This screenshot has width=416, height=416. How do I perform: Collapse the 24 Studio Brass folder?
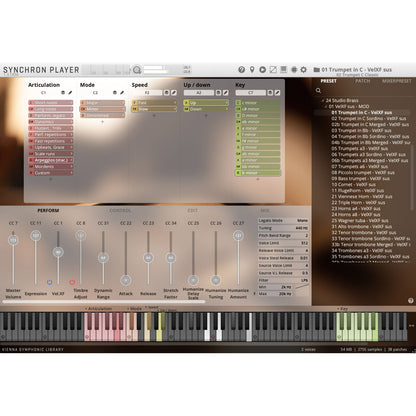pos(323,100)
